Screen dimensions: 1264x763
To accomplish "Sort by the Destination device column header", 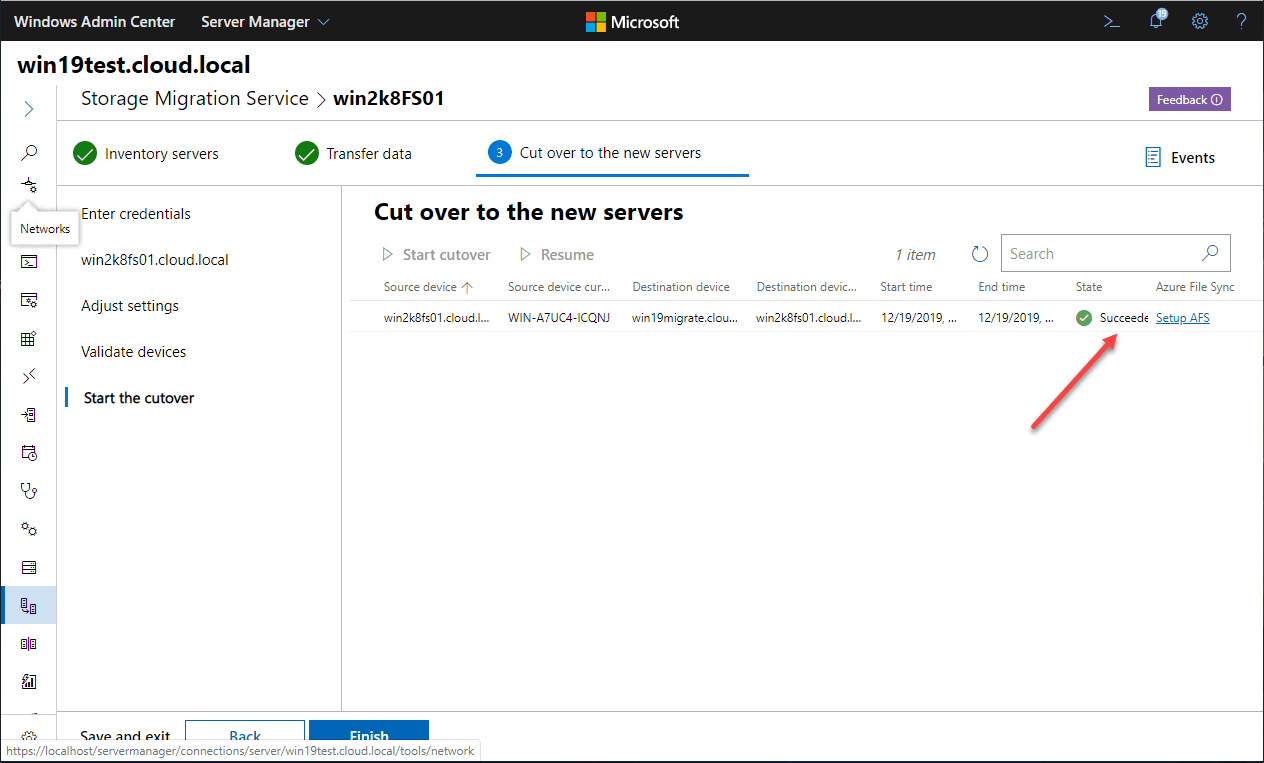I will 681,287.
